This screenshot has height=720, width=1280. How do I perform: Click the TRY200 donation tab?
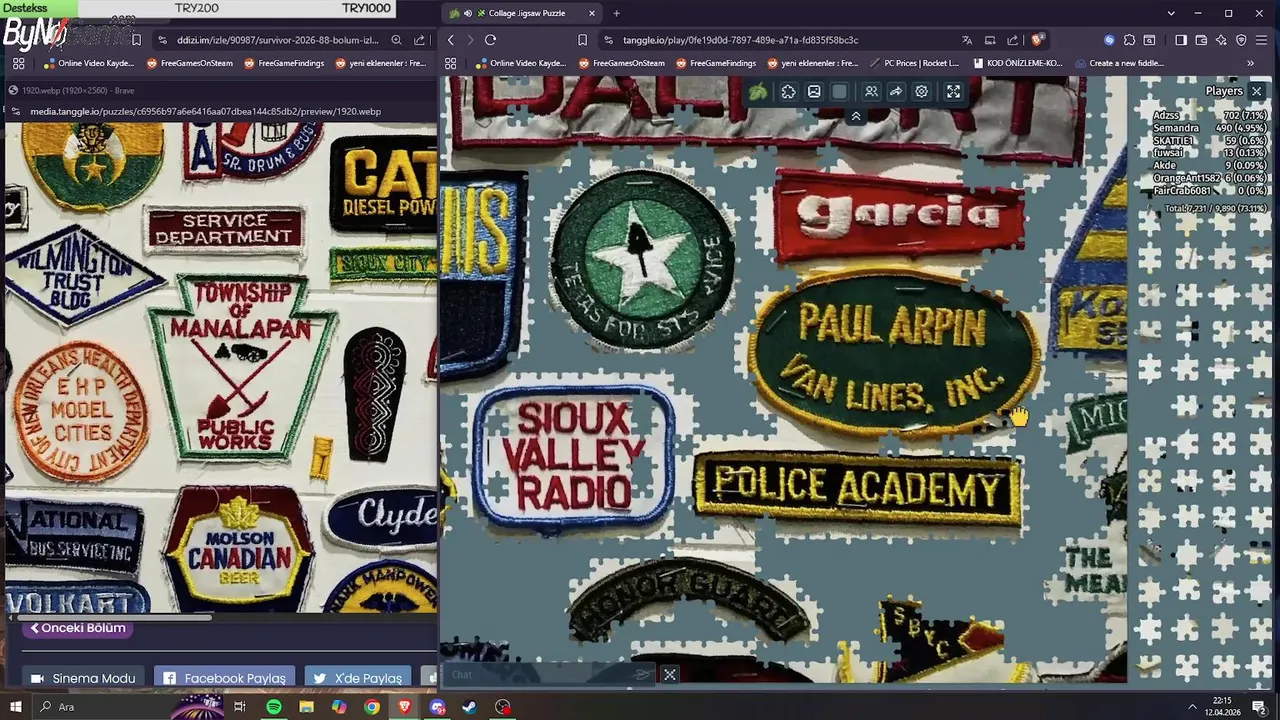point(197,8)
